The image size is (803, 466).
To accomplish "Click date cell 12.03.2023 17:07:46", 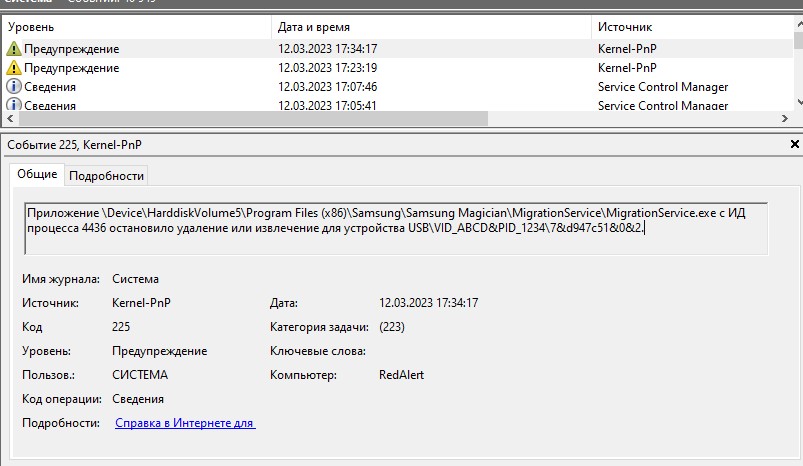I will pos(328,87).
